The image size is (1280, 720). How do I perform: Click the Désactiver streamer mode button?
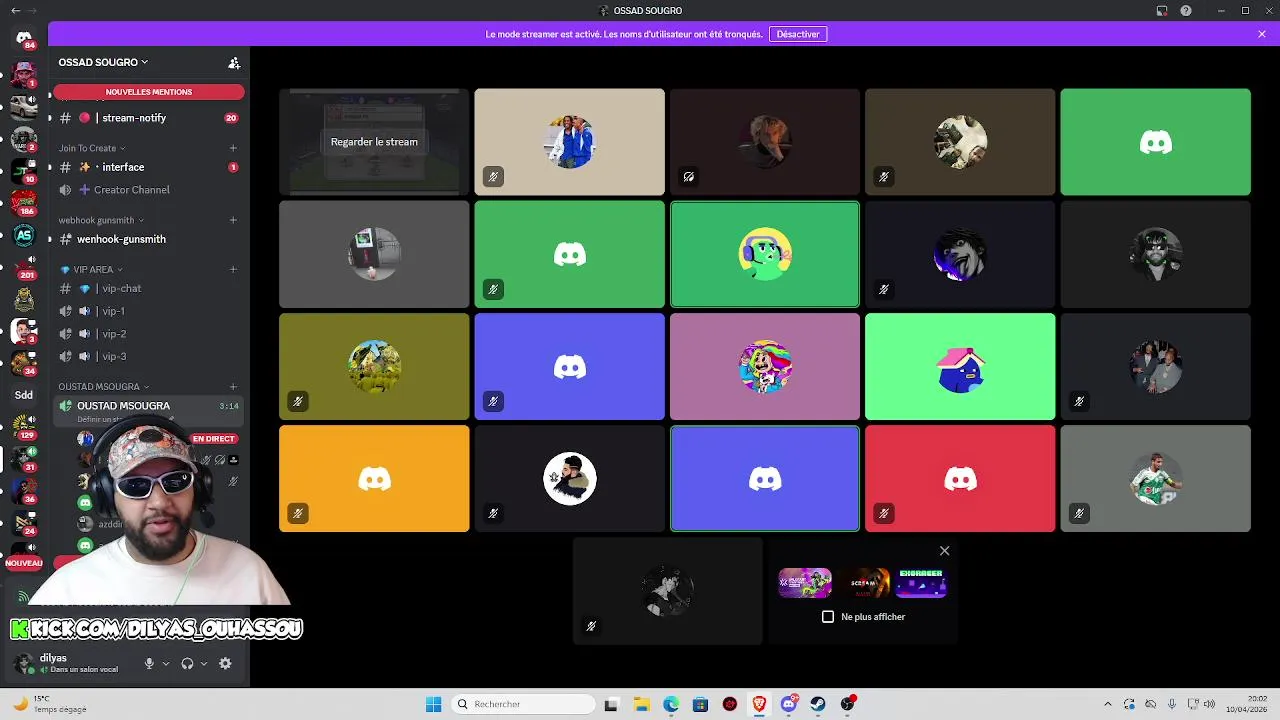click(798, 34)
